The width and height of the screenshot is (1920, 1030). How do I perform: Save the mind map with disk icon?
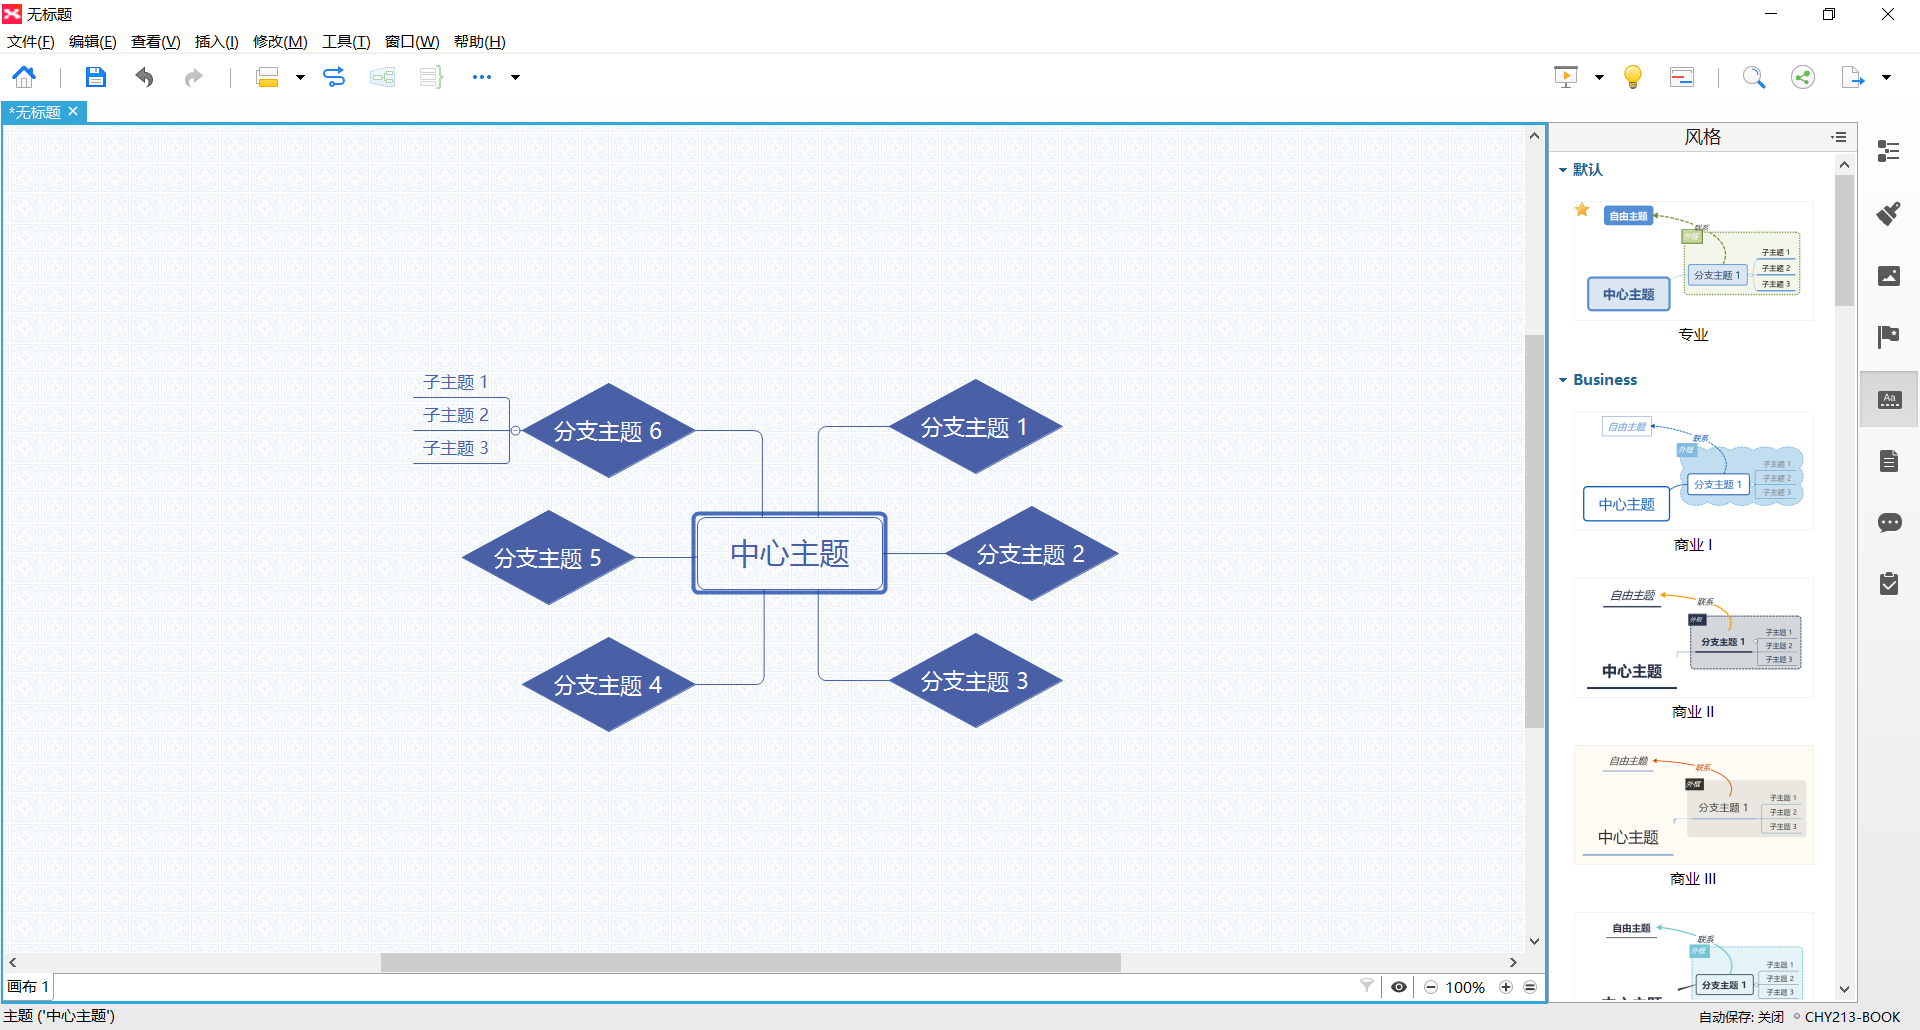tap(95, 77)
